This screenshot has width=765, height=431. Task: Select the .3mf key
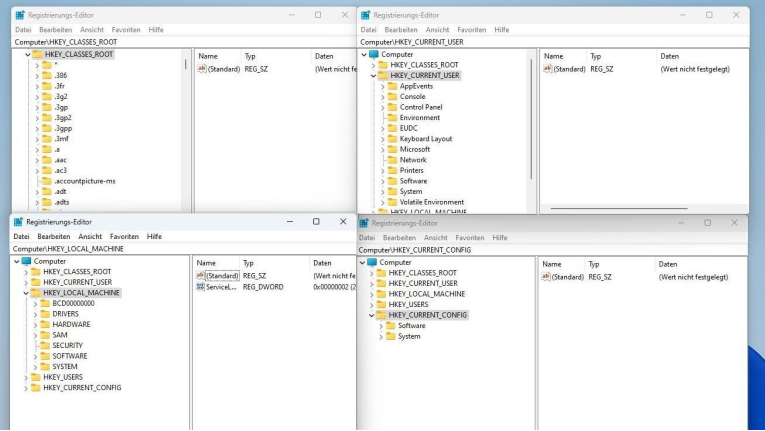tap(61, 139)
